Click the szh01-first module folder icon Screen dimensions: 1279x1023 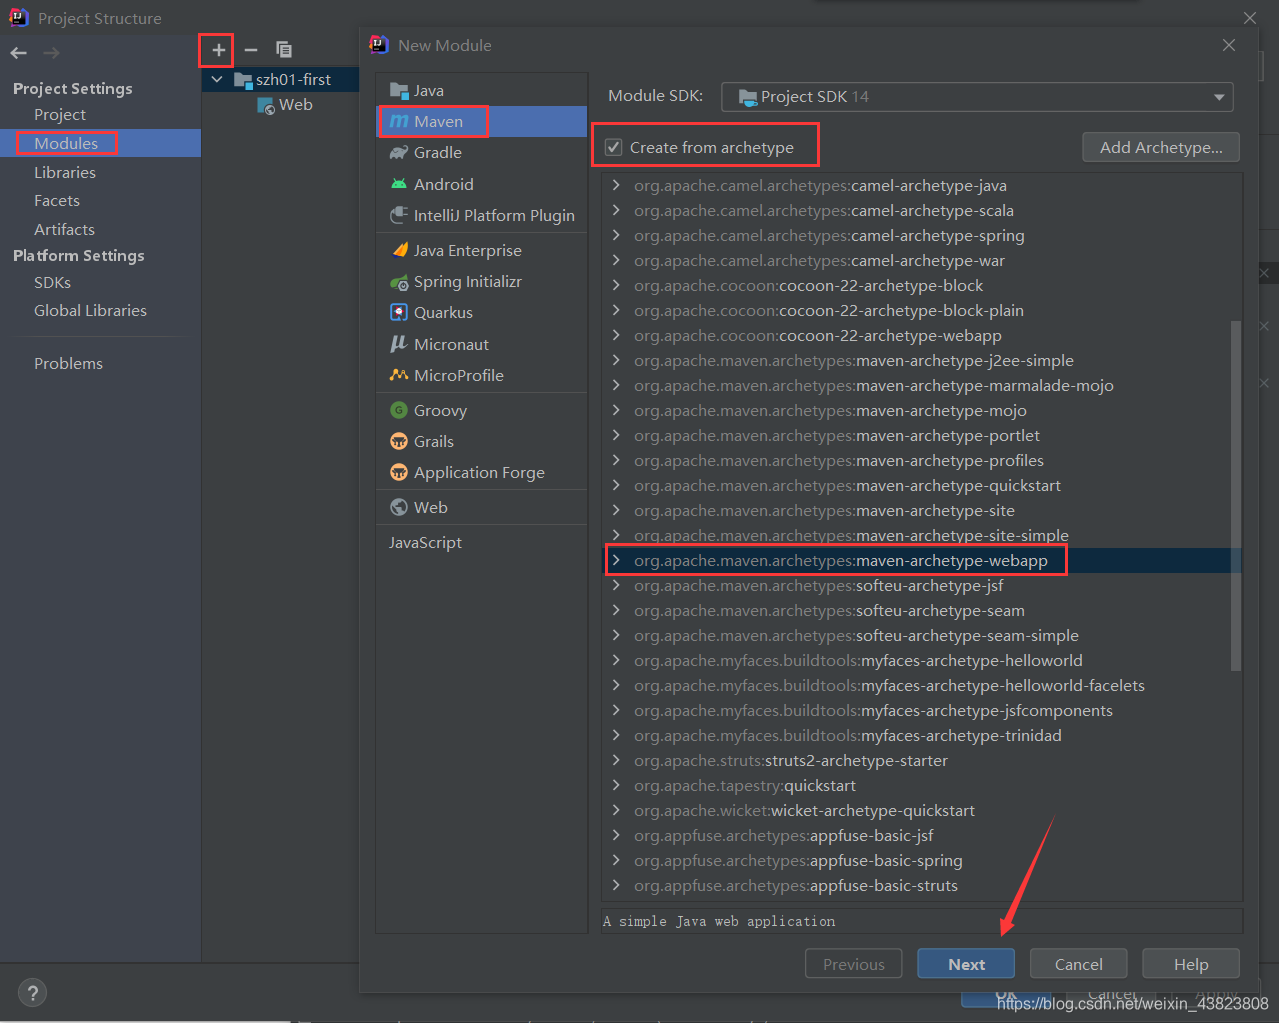pyautogui.click(x=243, y=79)
